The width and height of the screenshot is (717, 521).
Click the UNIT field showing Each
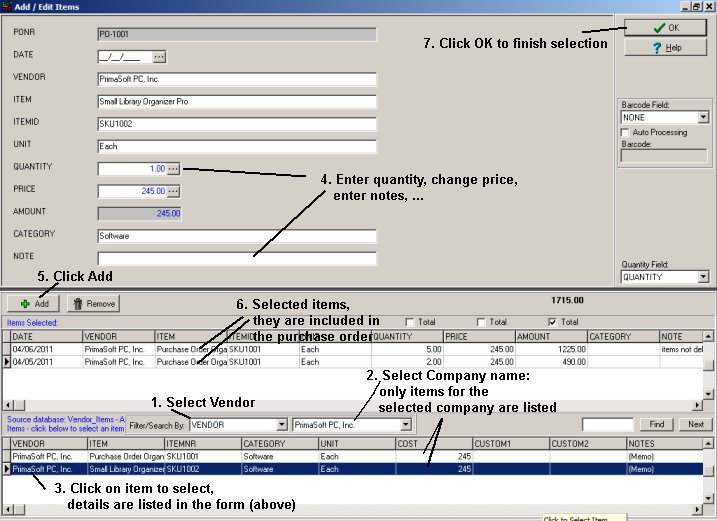237,146
